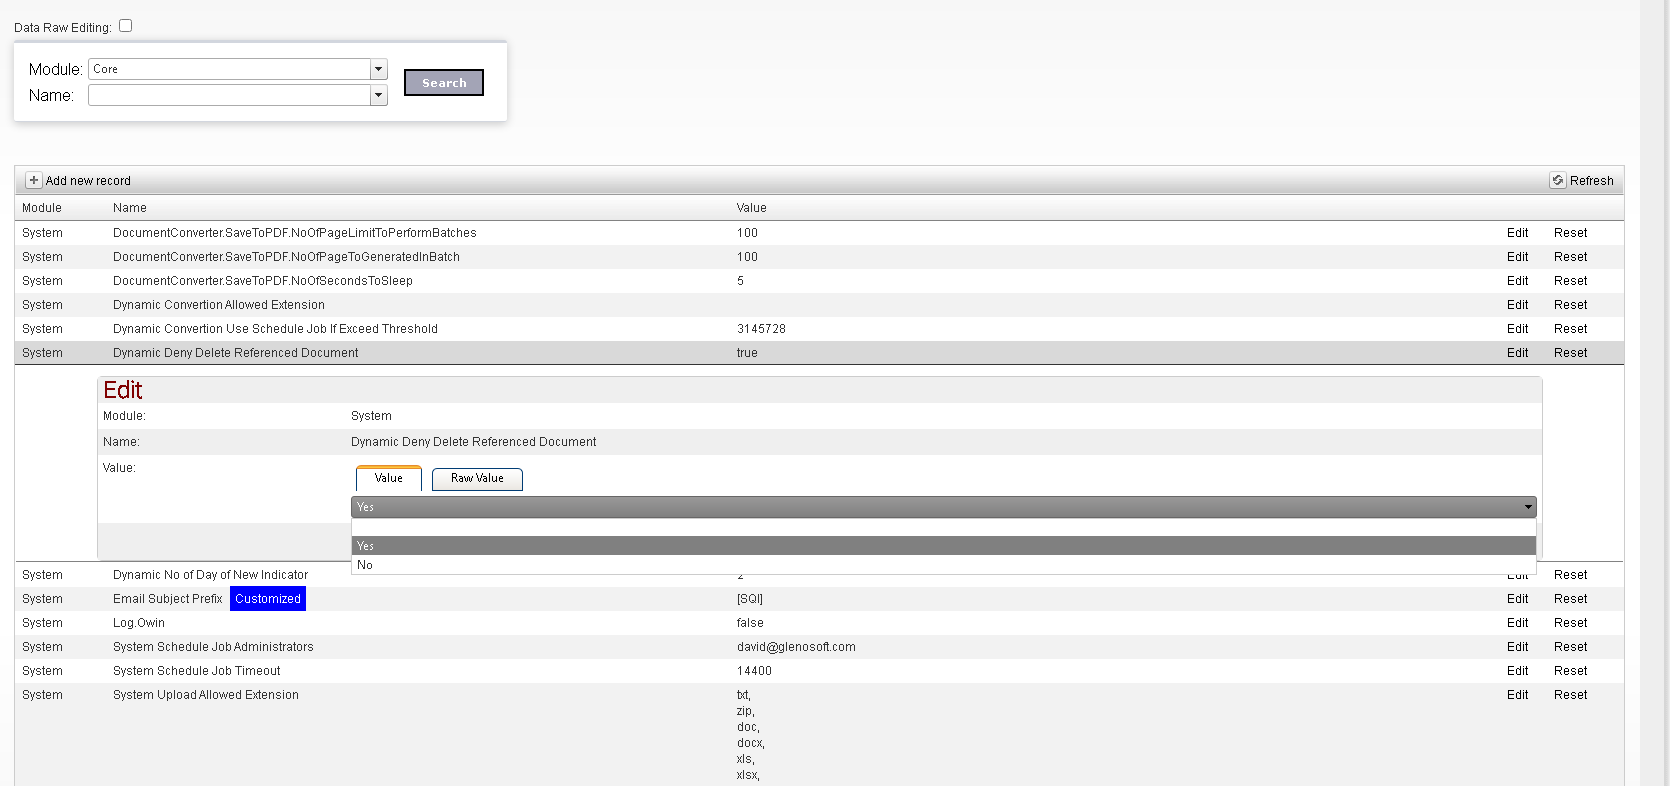The image size is (1670, 786).
Task: Click david@glenosoft.com value cell
Action: pyautogui.click(x=796, y=647)
